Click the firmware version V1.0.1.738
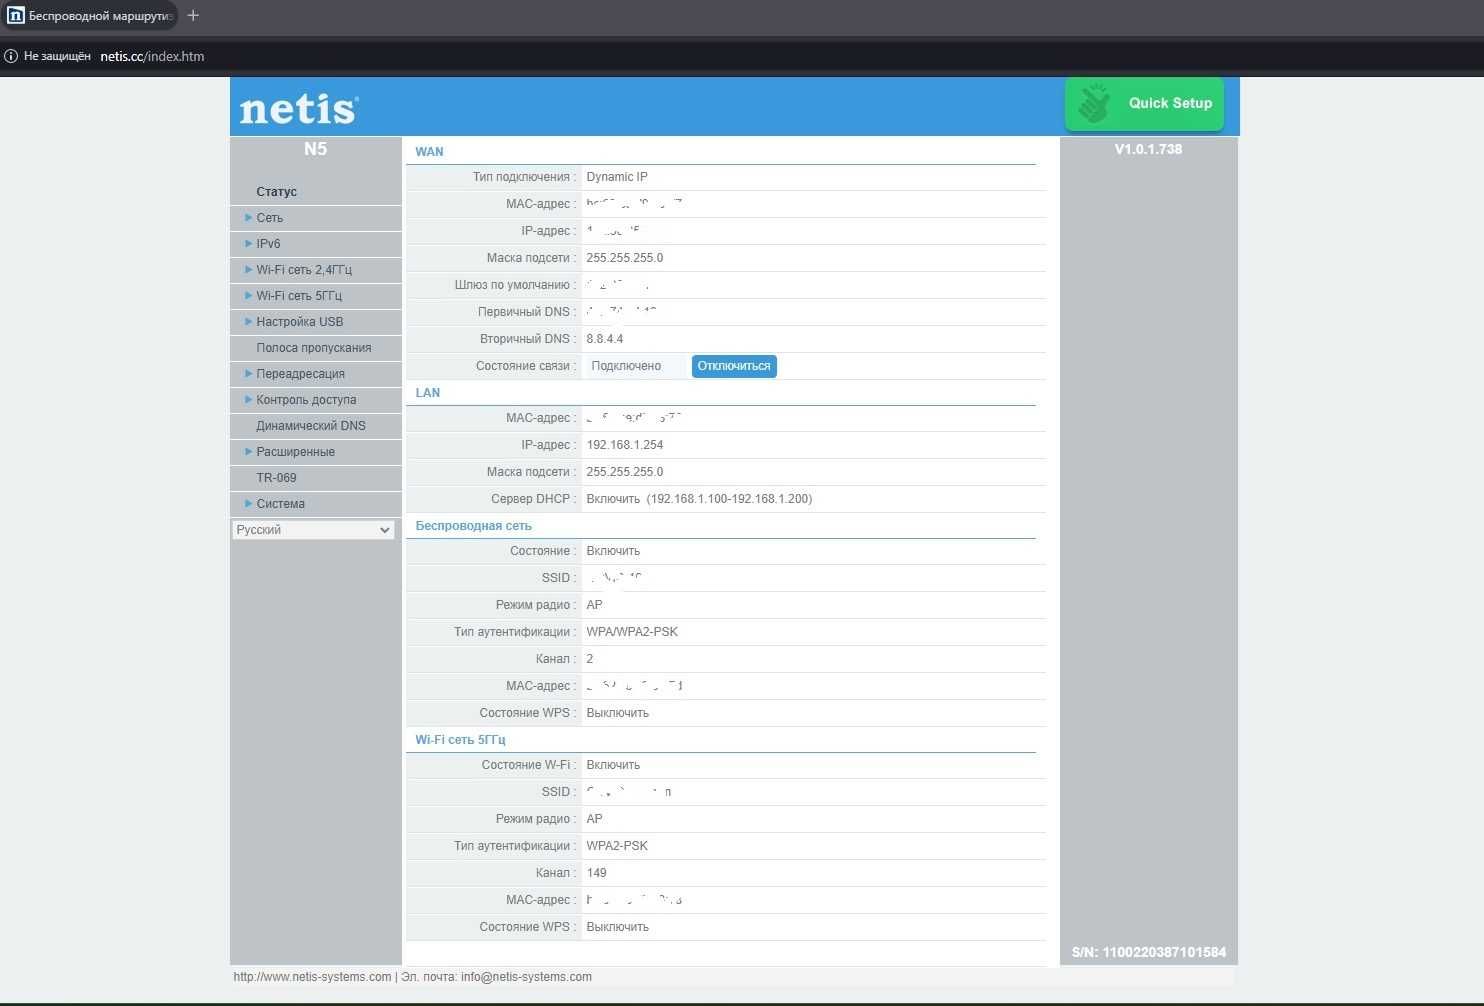1484x1006 pixels. tap(1148, 149)
